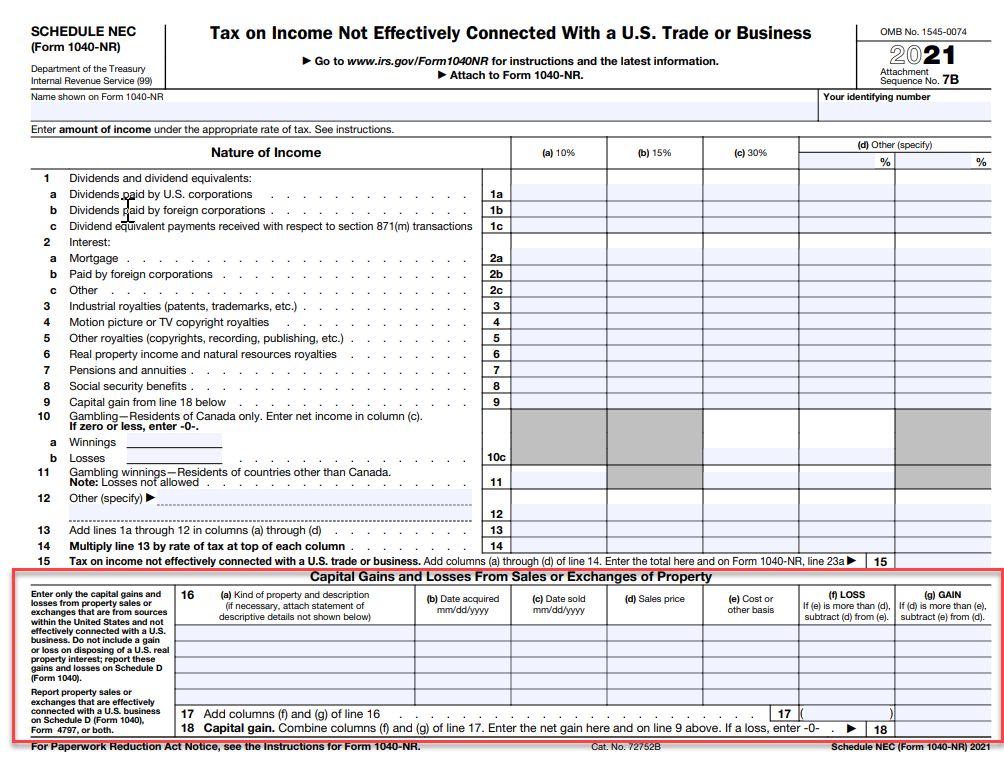
Task: Select line 10c field in 30% column
Action: click(750, 456)
